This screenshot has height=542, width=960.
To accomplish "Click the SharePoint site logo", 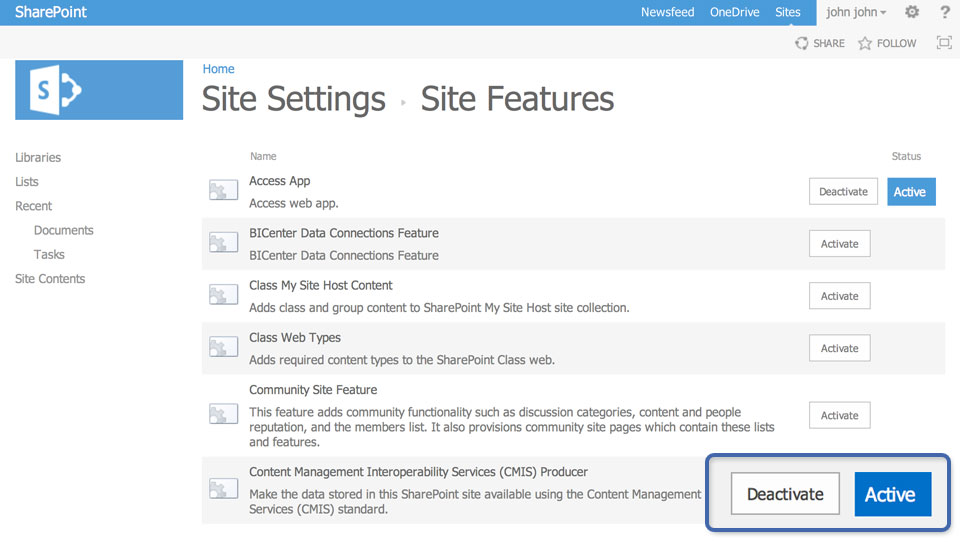I will point(99,90).
